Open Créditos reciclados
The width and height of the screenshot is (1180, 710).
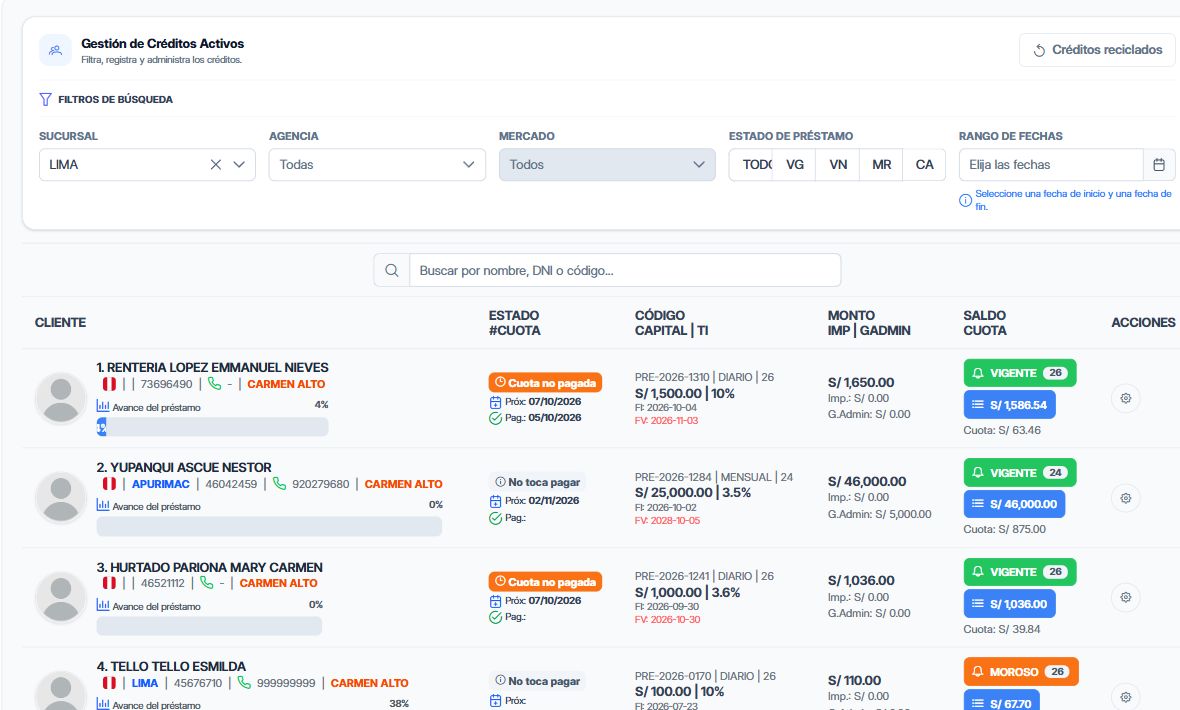1097,50
